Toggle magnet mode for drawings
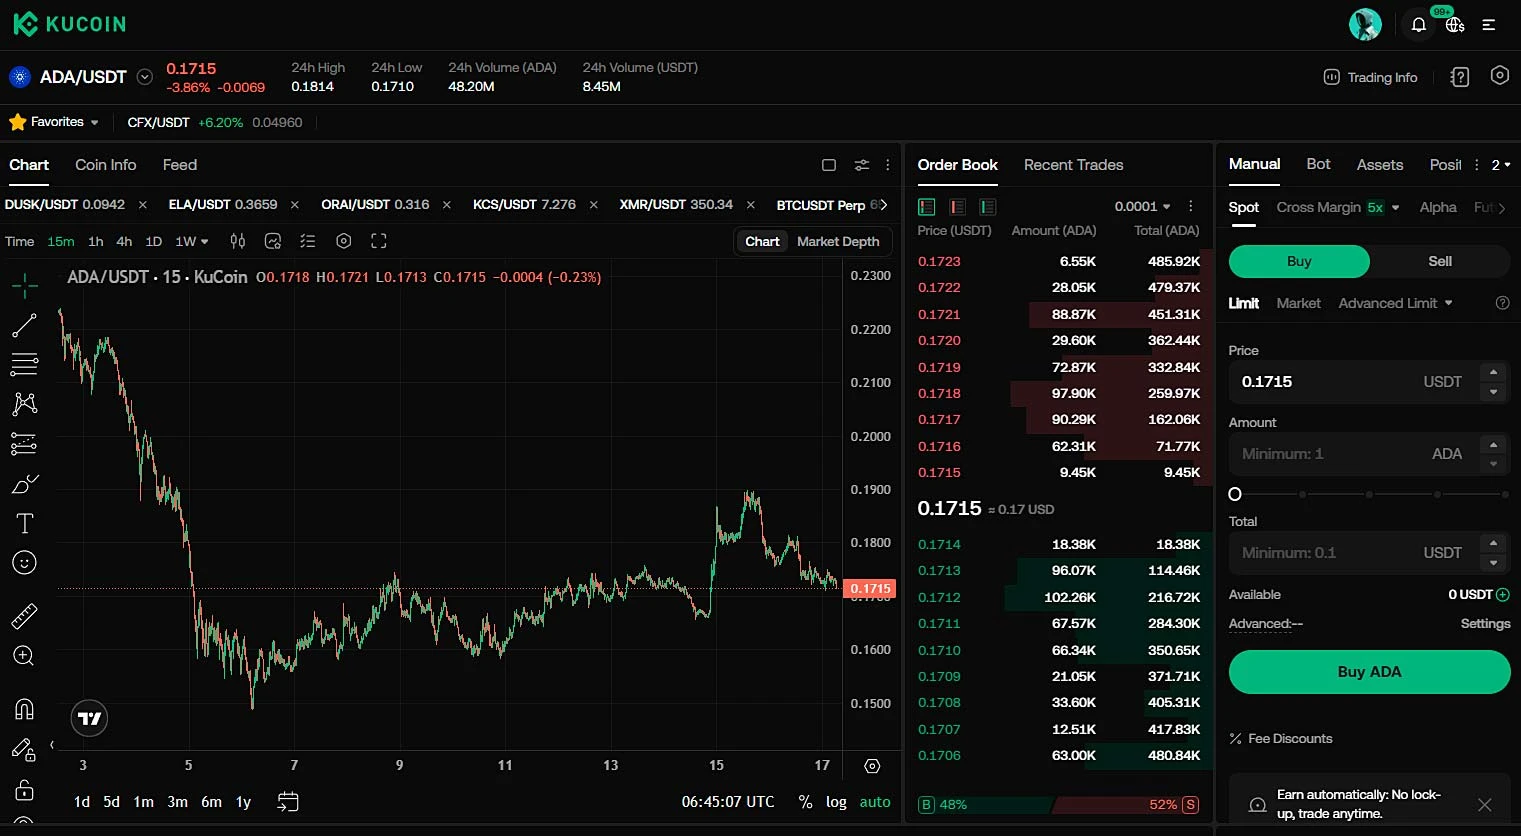Image resolution: width=1521 pixels, height=836 pixels. tap(24, 709)
